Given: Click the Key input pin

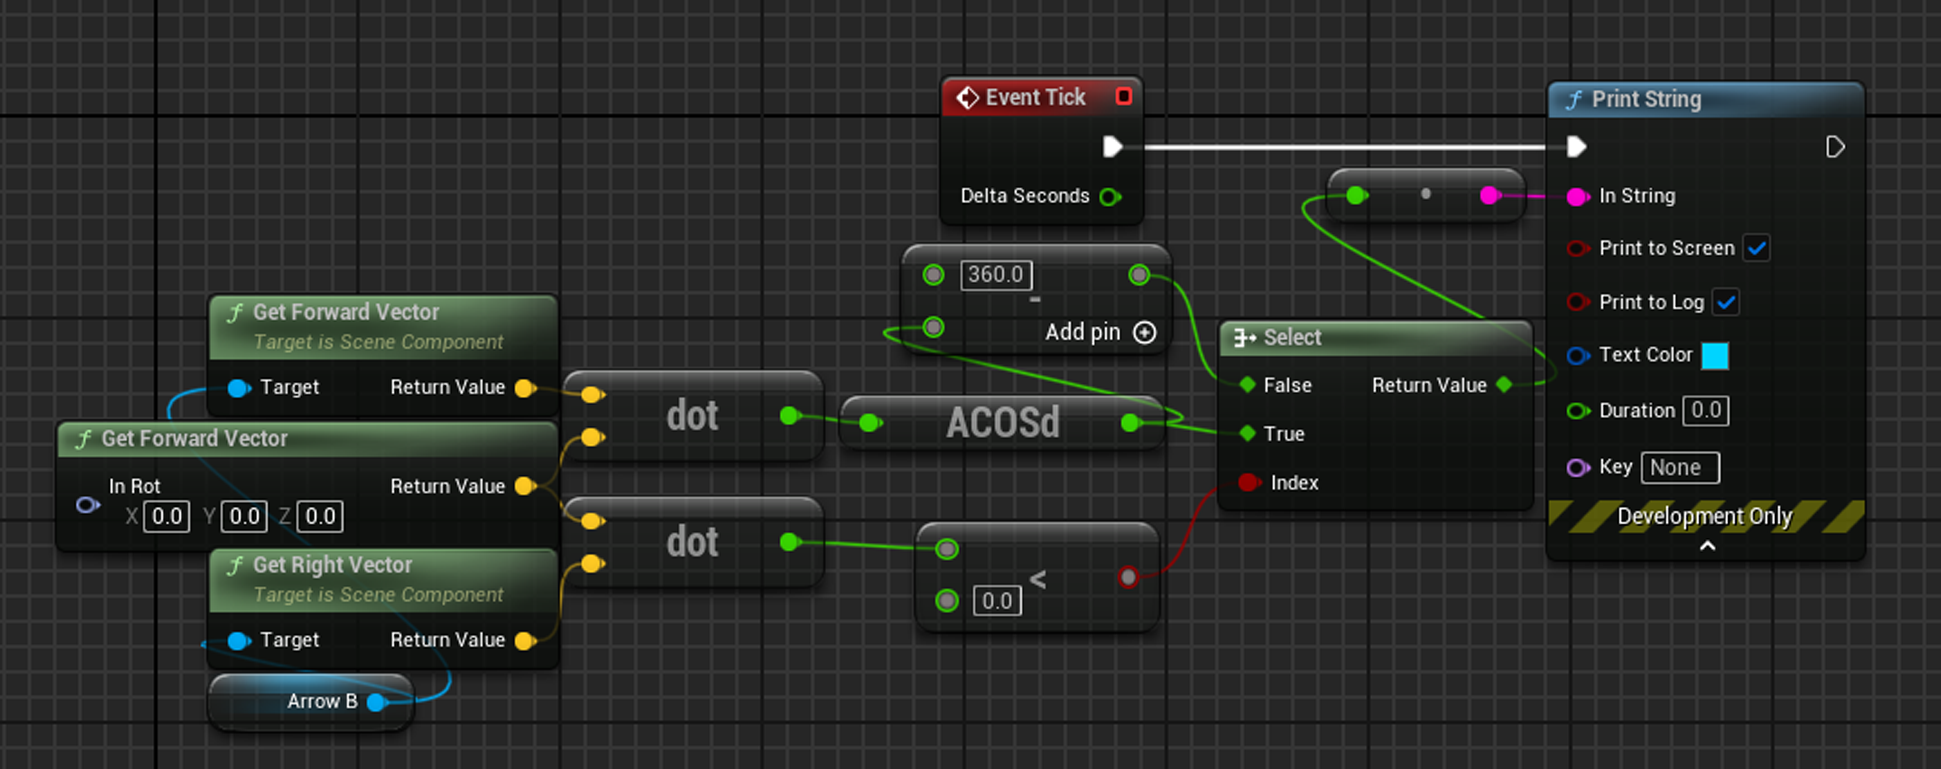Looking at the screenshot, I should pyautogui.click(x=1577, y=467).
